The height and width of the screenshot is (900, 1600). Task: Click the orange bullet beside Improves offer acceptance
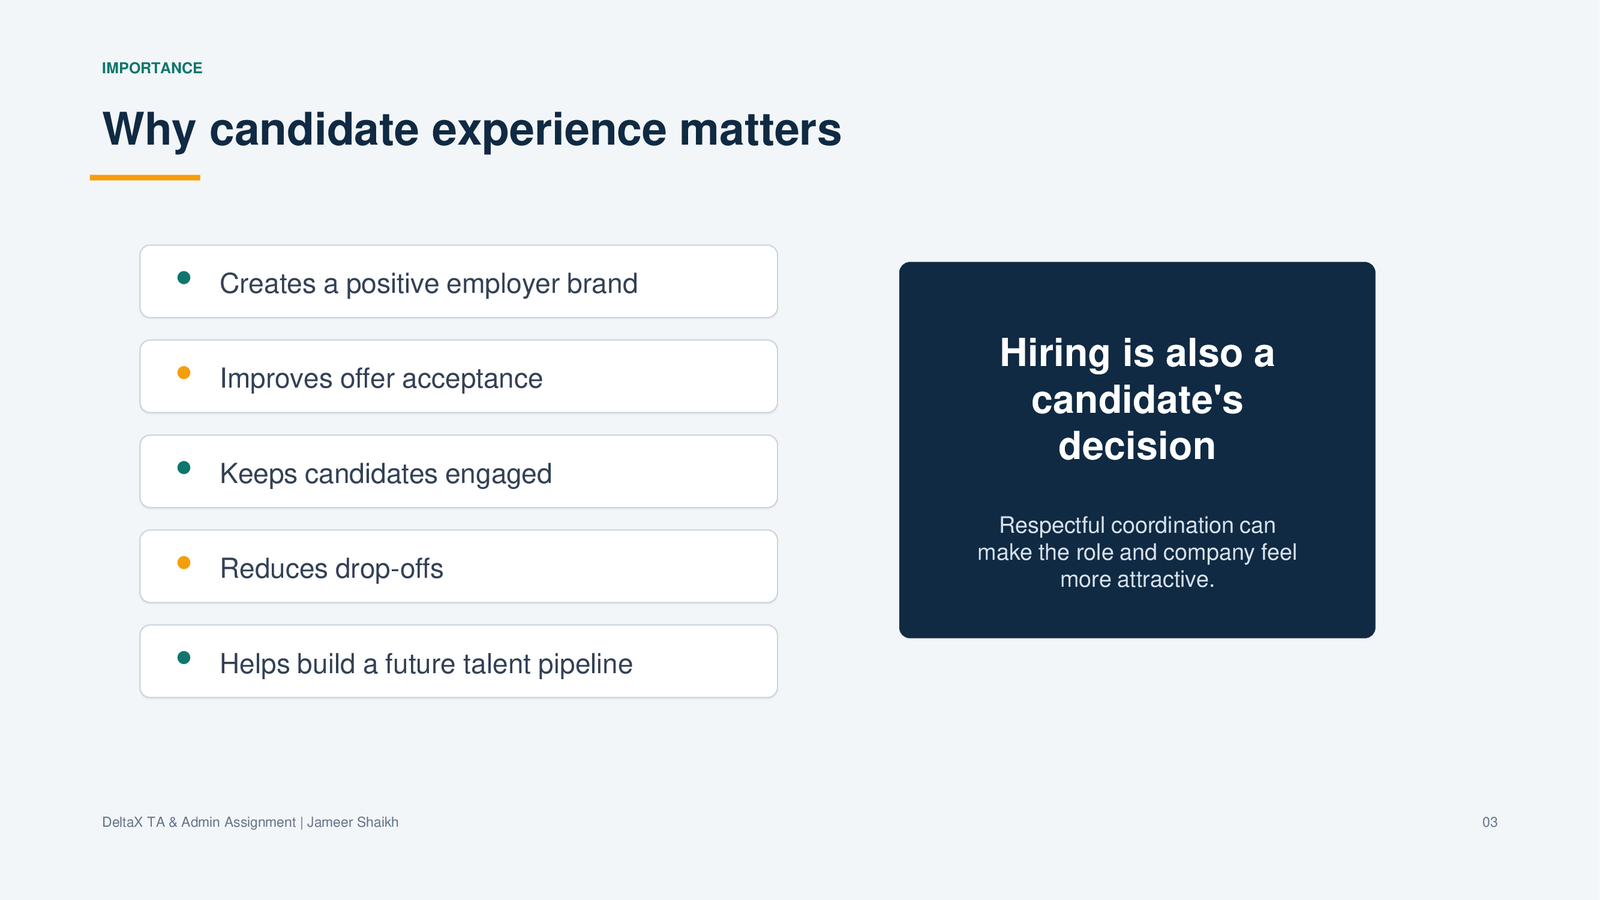(x=184, y=373)
